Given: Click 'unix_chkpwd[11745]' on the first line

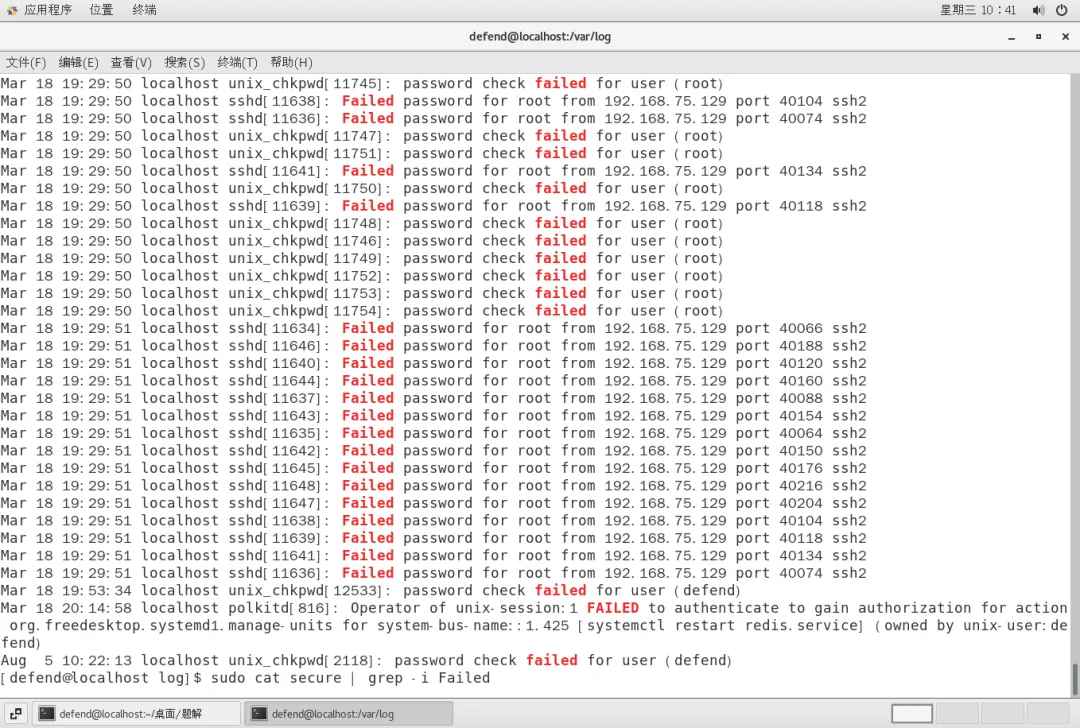Looking at the screenshot, I should [x=305, y=83].
